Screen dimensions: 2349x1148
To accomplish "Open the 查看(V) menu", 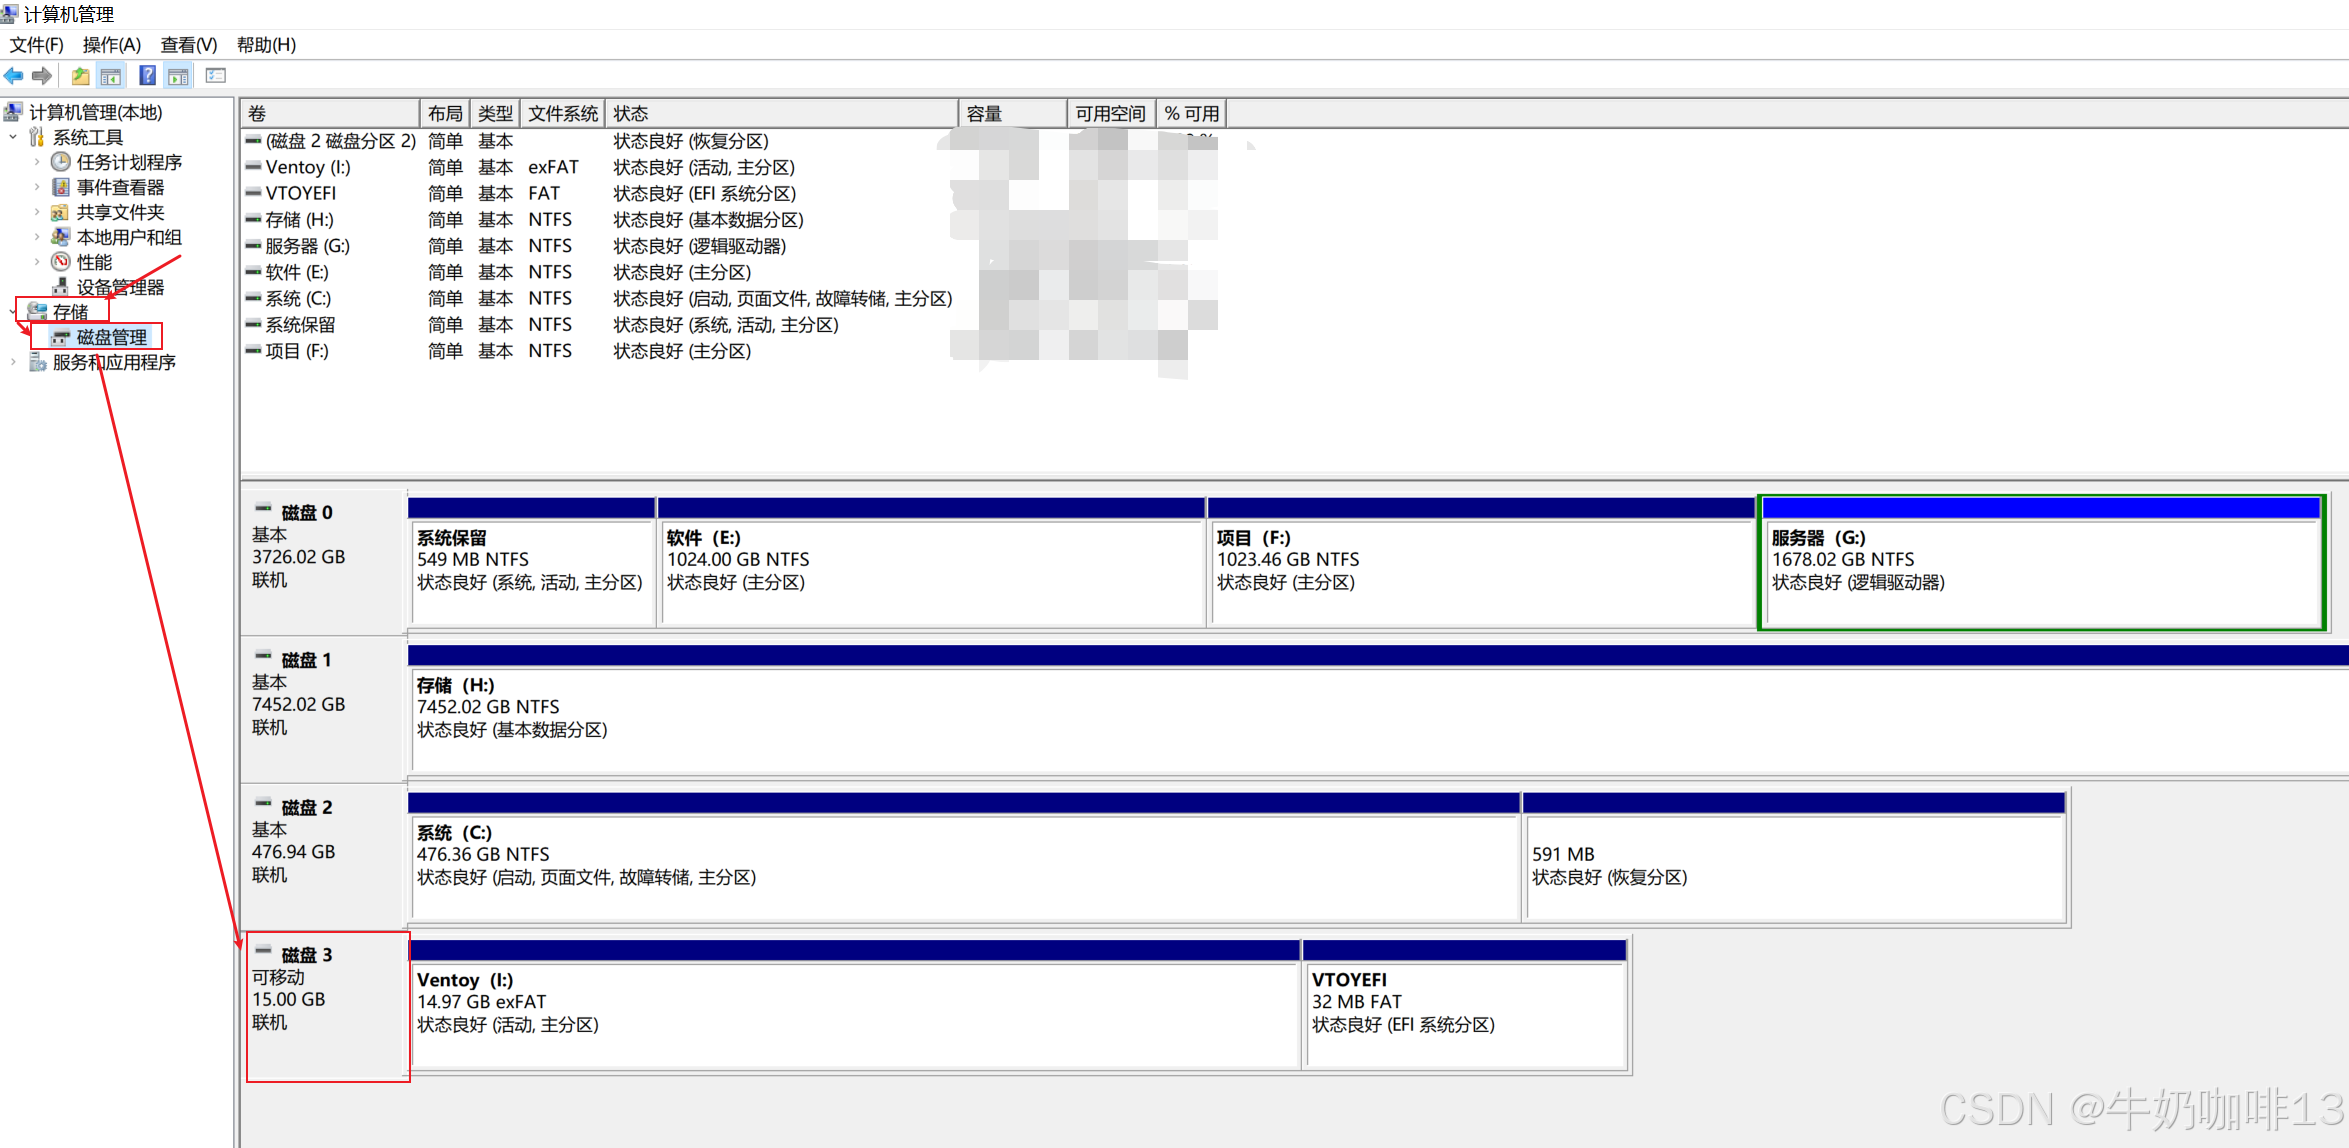I will (188, 45).
